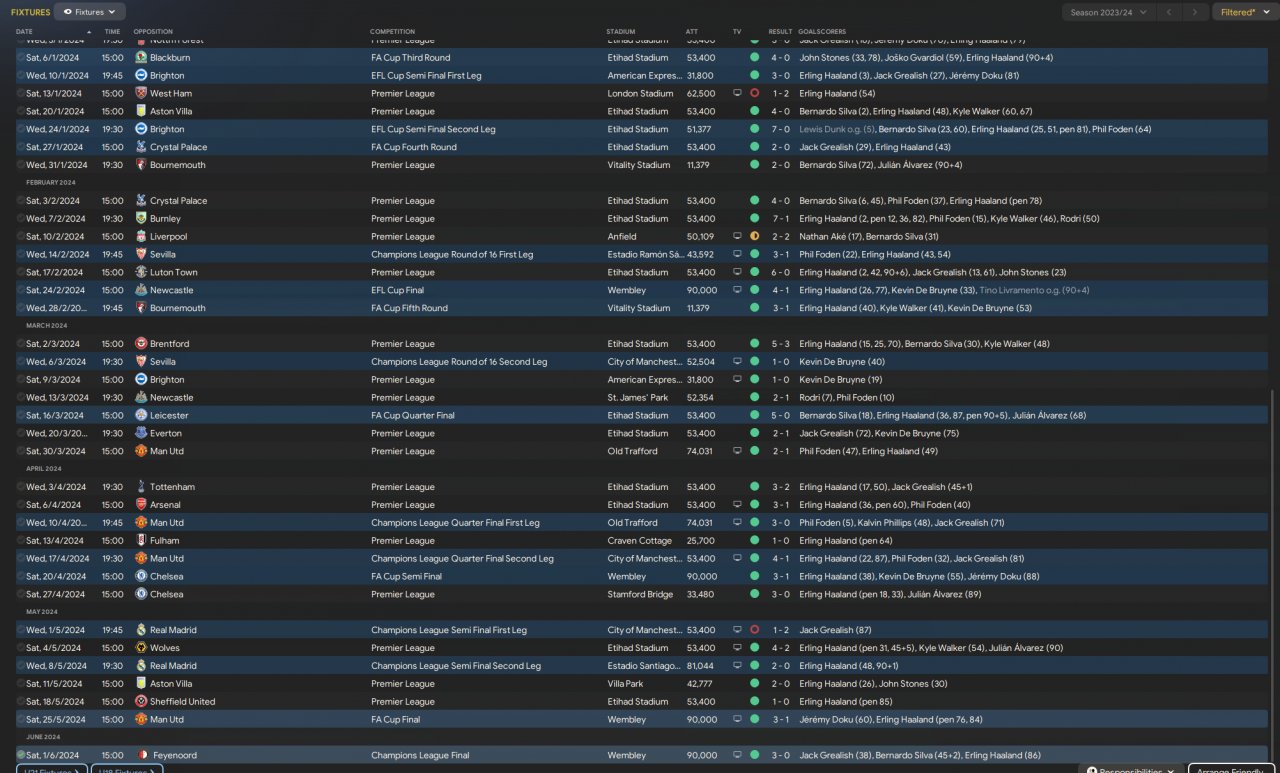
Task: Click the TV icon on the Arsenal row
Action: pyautogui.click(x=737, y=505)
